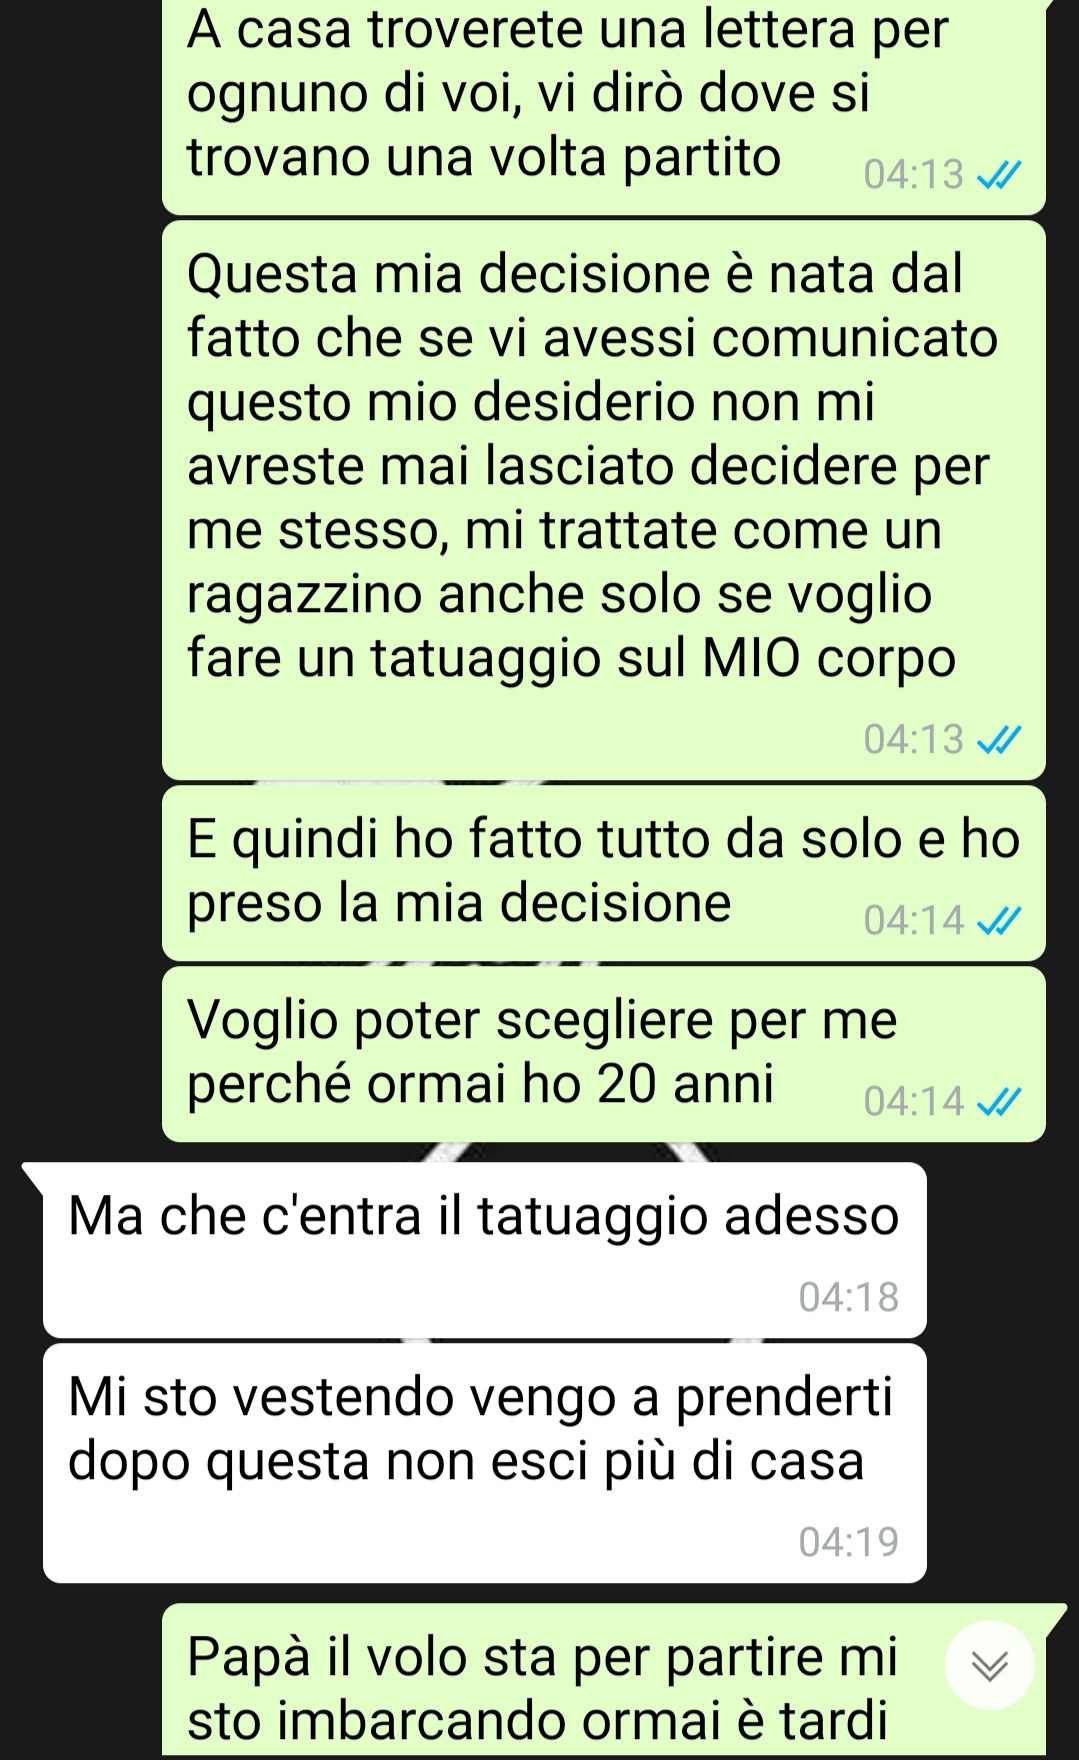Select the 'Papà il volo sta per partire' message
The height and width of the screenshot is (1760, 1079).
click(x=603, y=1680)
